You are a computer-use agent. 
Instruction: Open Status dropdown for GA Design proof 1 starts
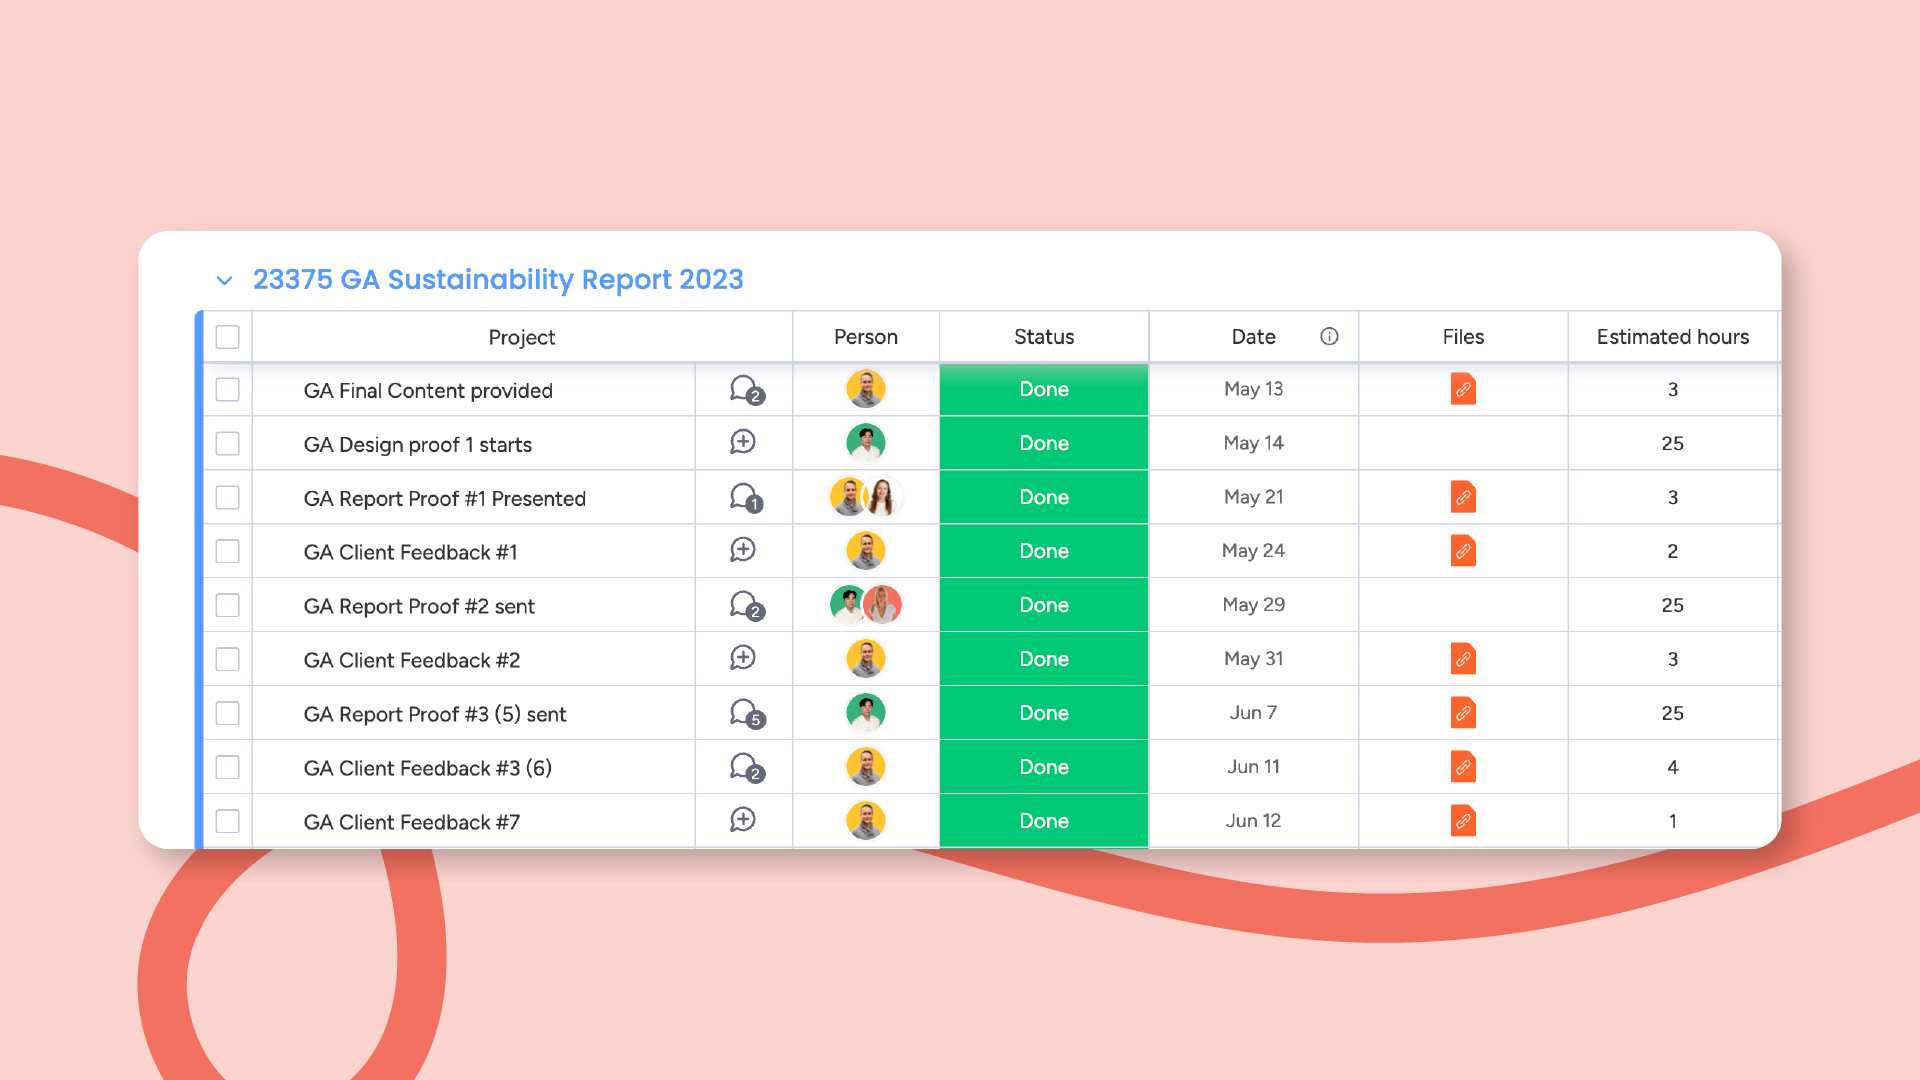pyautogui.click(x=1044, y=443)
